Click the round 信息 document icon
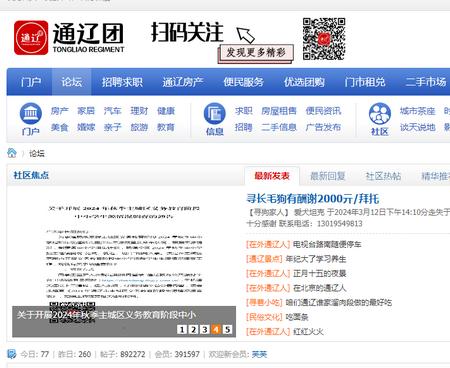Screen dimensions: 450x368 [x=215, y=113]
